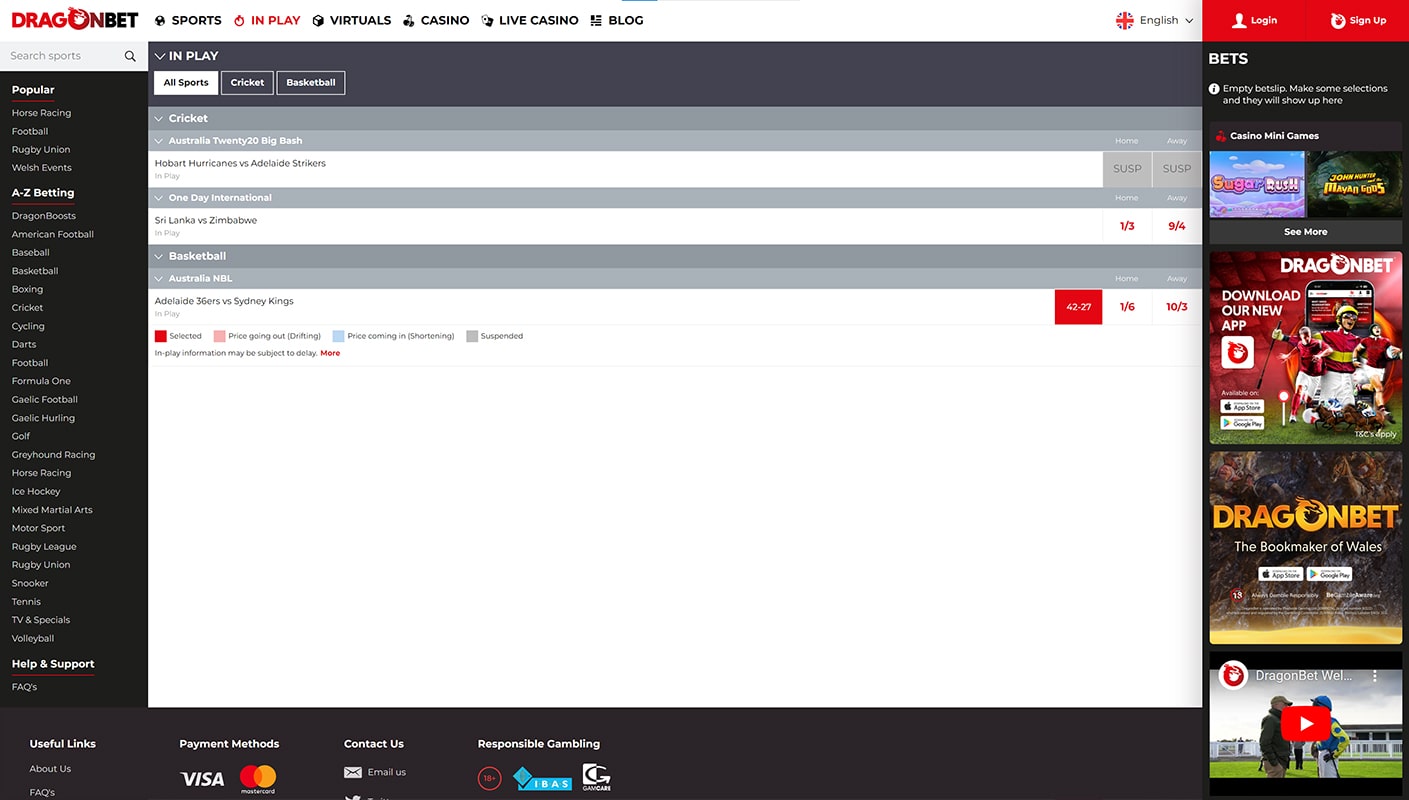The image size is (1409, 800).
Task: Open the John Hunter Mayan Gods mini game
Action: pyautogui.click(x=1355, y=184)
